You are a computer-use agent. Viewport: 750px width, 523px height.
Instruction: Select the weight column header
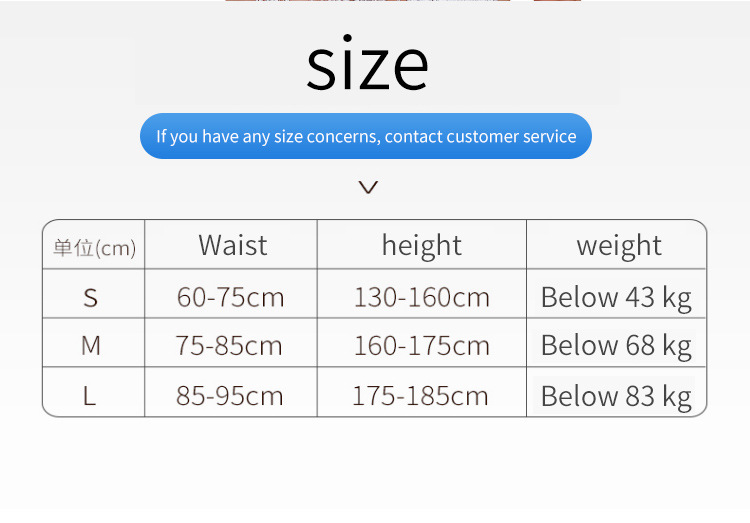[x=618, y=245]
